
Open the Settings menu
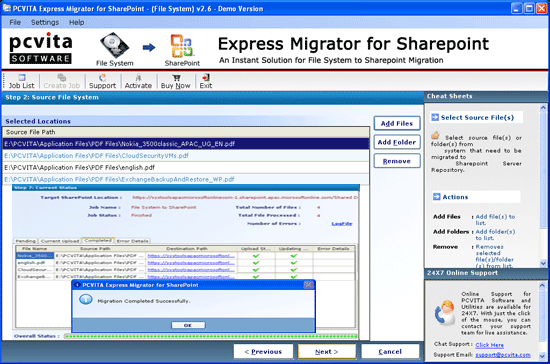(x=45, y=22)
